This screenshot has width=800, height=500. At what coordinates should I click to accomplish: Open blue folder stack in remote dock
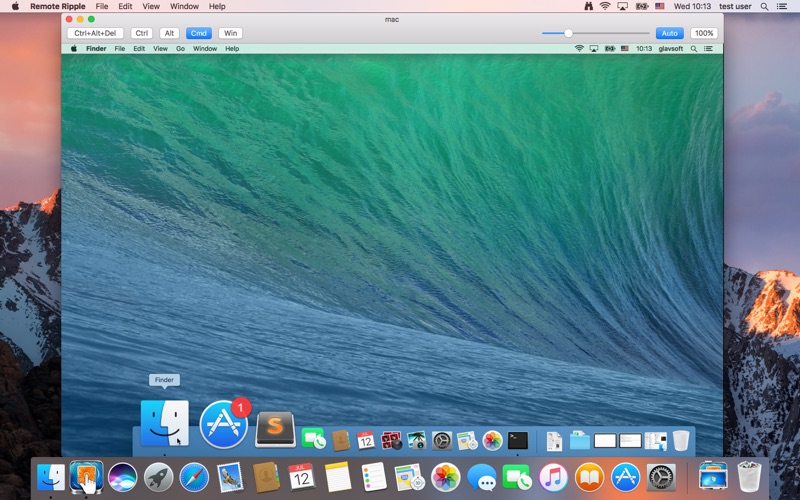(580, 440)
